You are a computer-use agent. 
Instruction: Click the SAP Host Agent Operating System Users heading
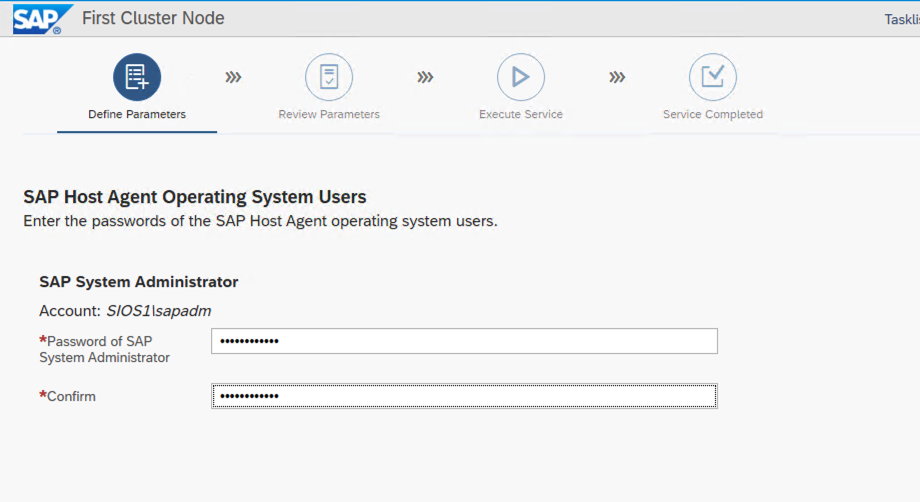(x=195, y=197)
